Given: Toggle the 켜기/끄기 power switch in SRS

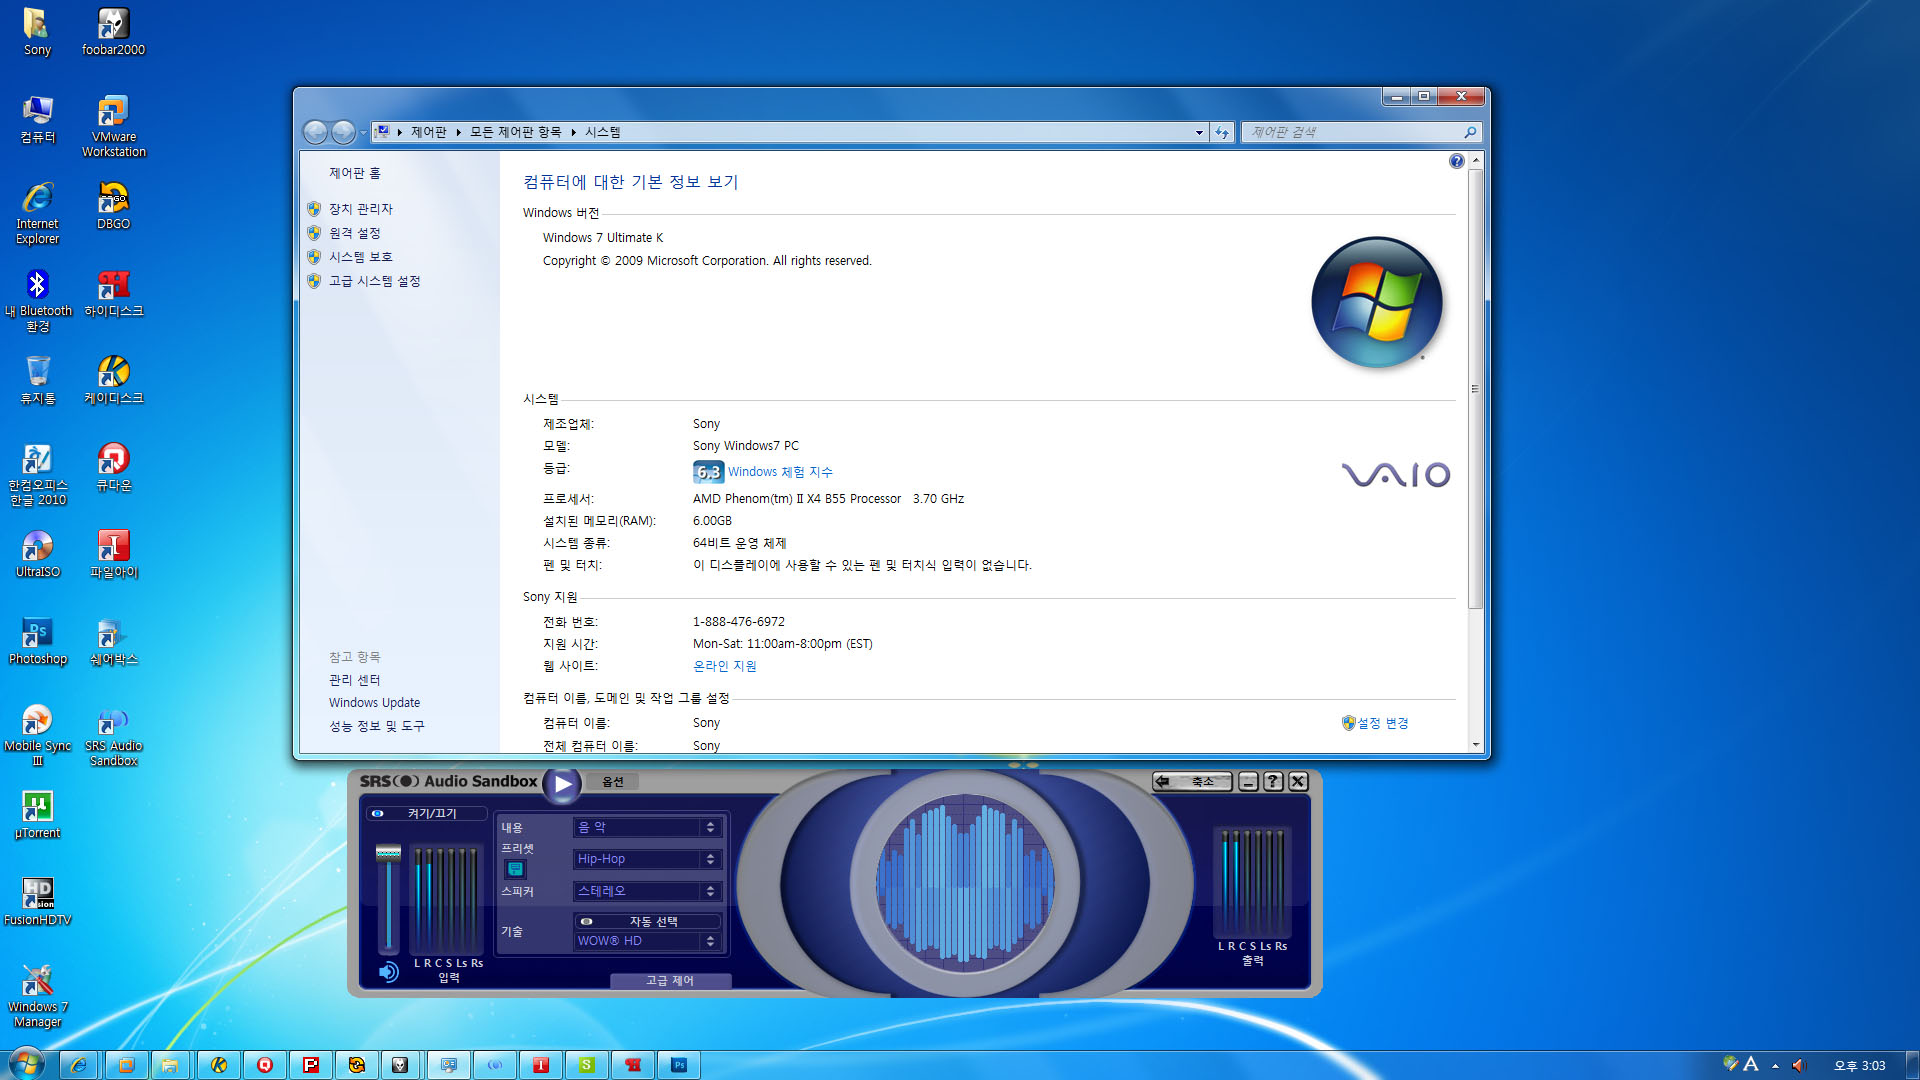Looking at the screenshot, I should 426,813.
